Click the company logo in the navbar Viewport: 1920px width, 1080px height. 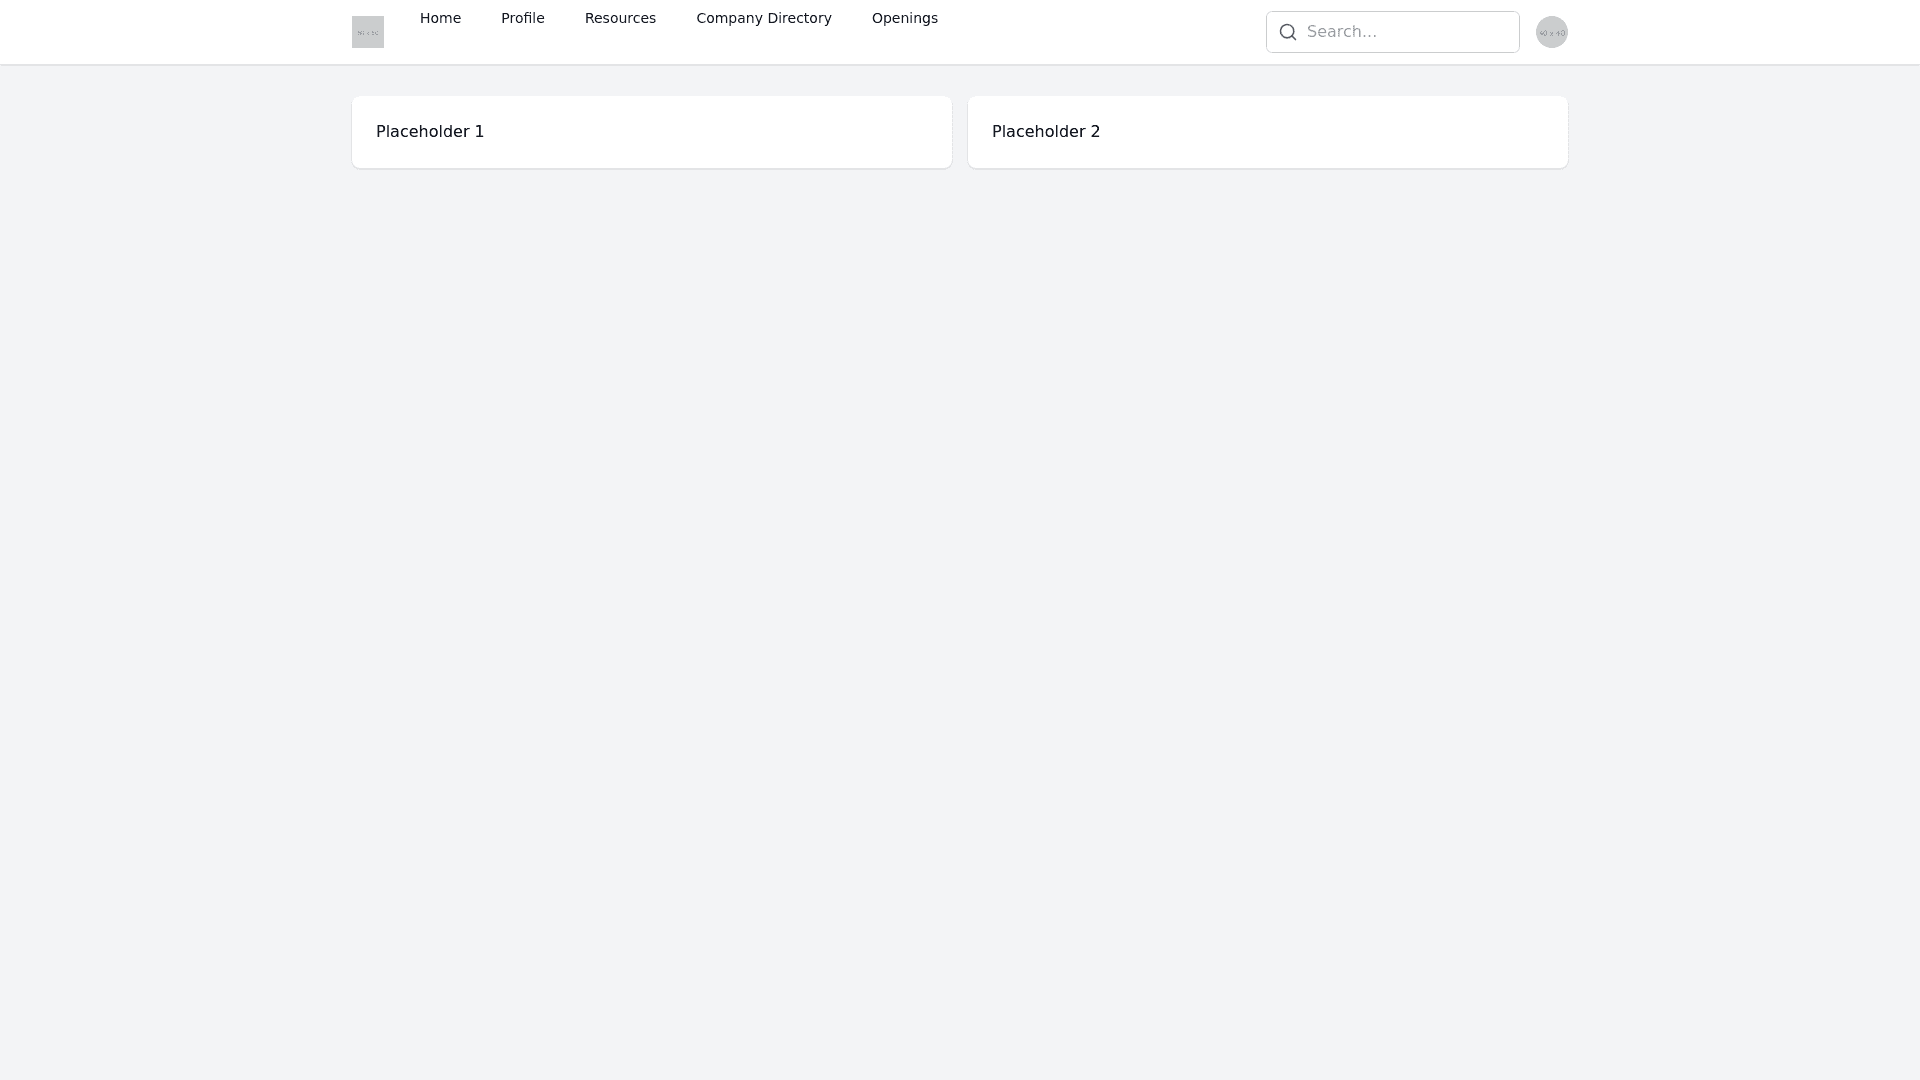367,31
